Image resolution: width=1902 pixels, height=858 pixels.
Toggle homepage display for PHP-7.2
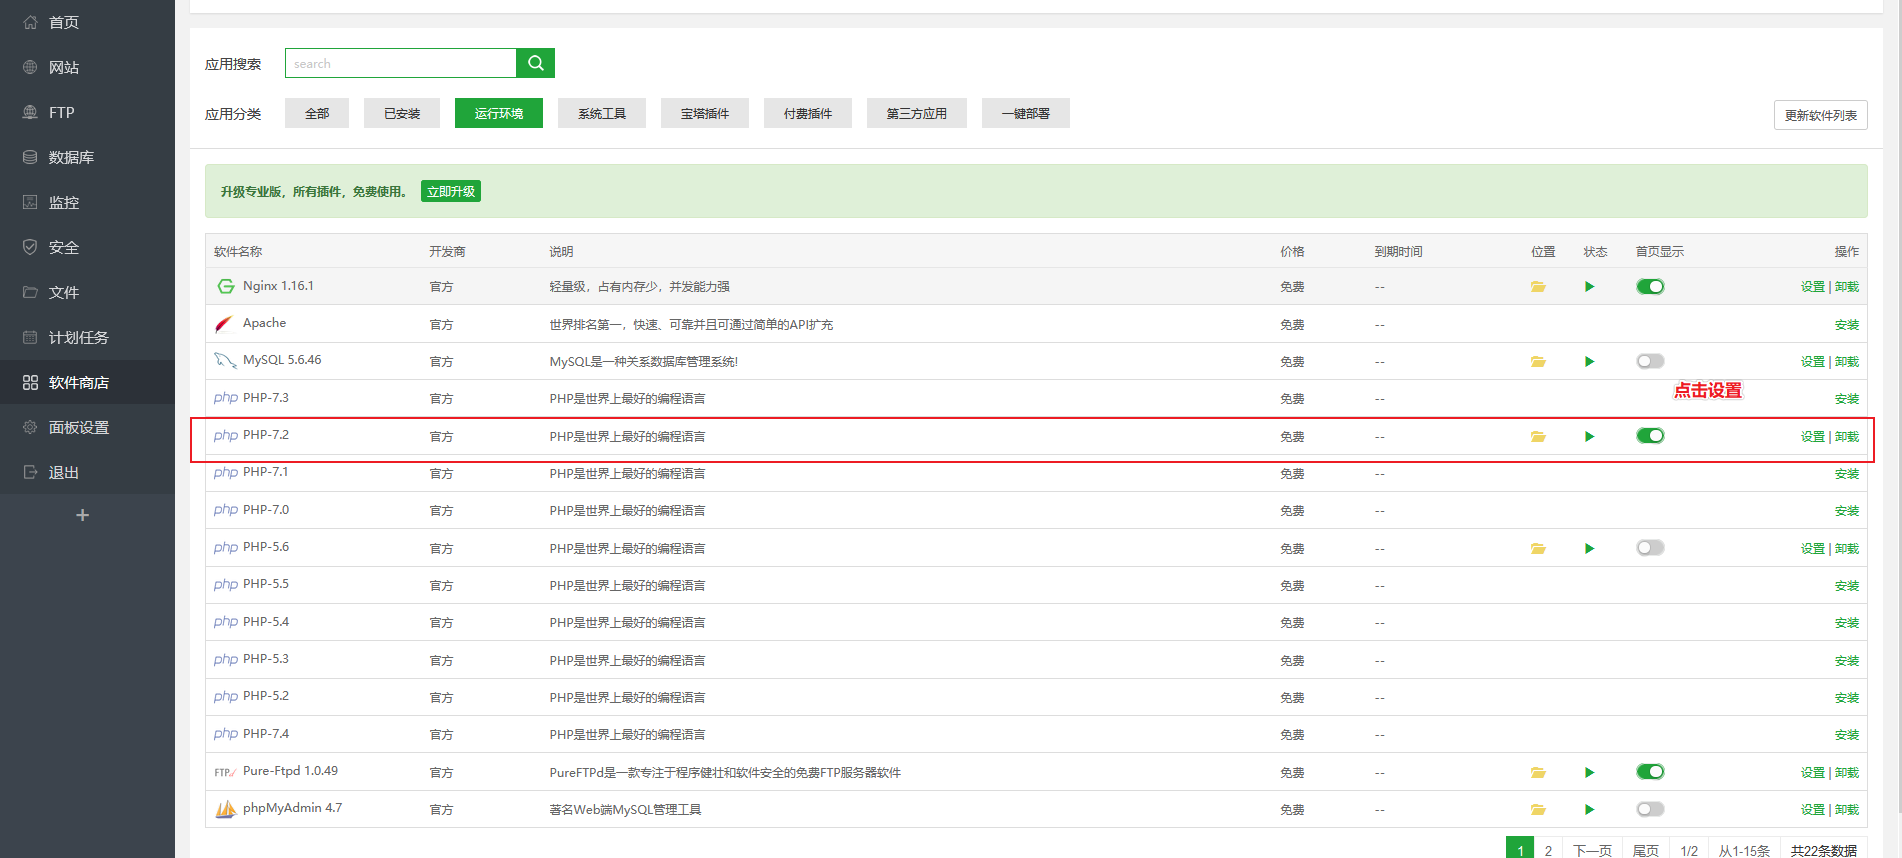click(x=1650, y=436)
